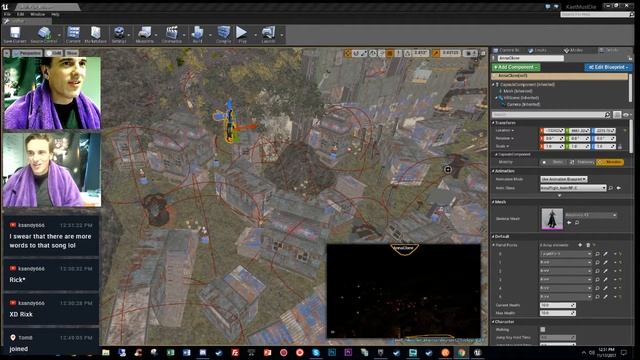
Task: Click the Current Health value field
Action: pyautogui.click(x=557, y=305)
